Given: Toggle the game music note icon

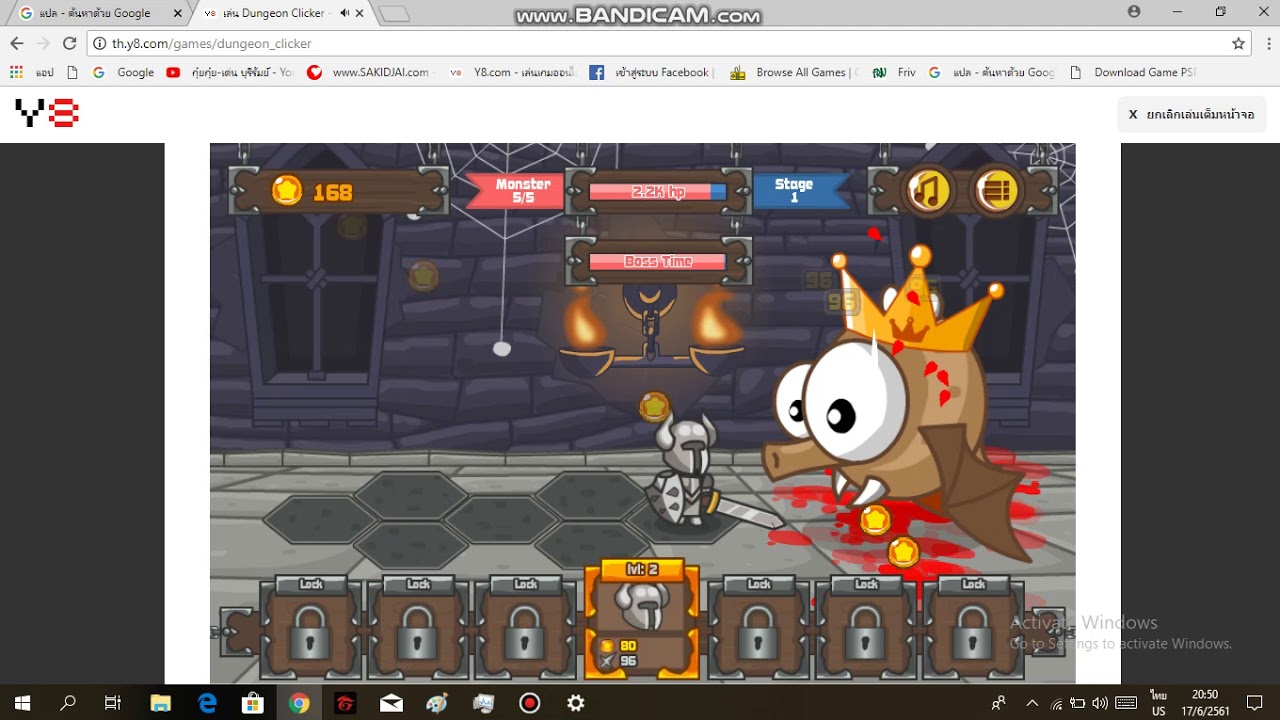Looking at the screenshot, I should (x=929, y=190).
